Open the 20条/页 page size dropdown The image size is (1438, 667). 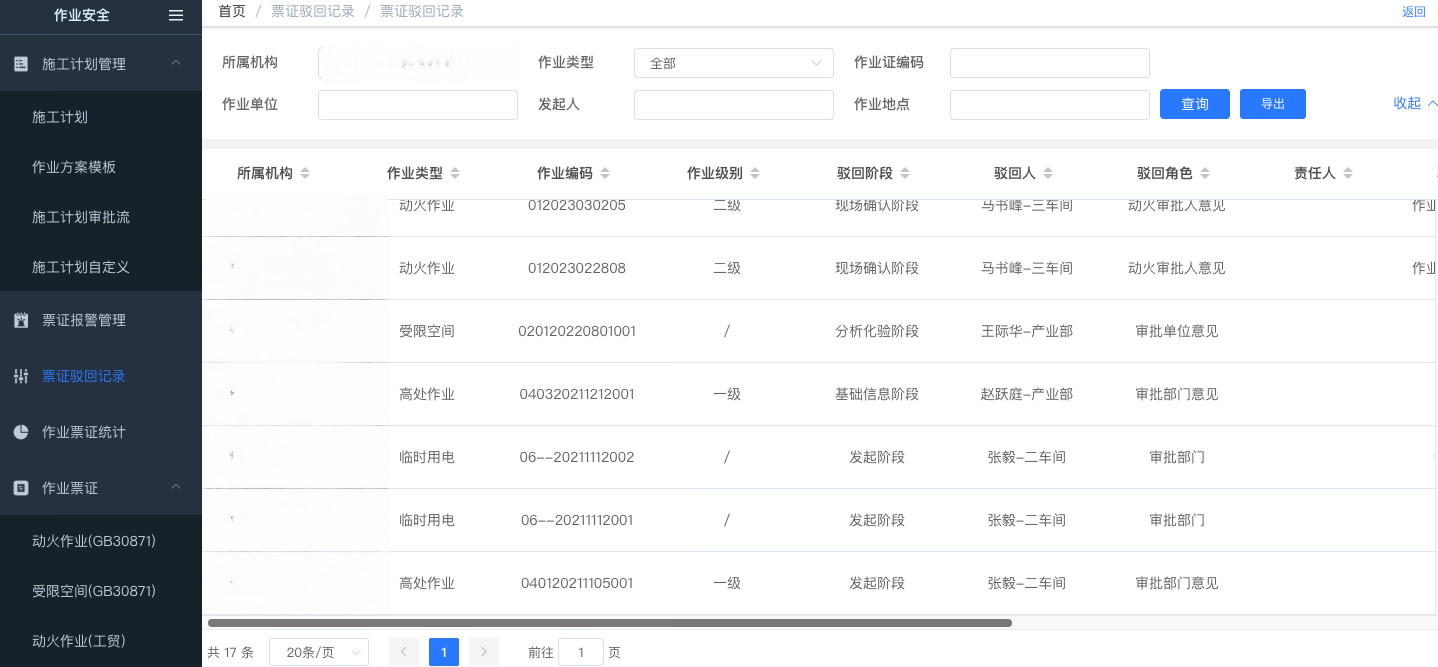(319, 652)
